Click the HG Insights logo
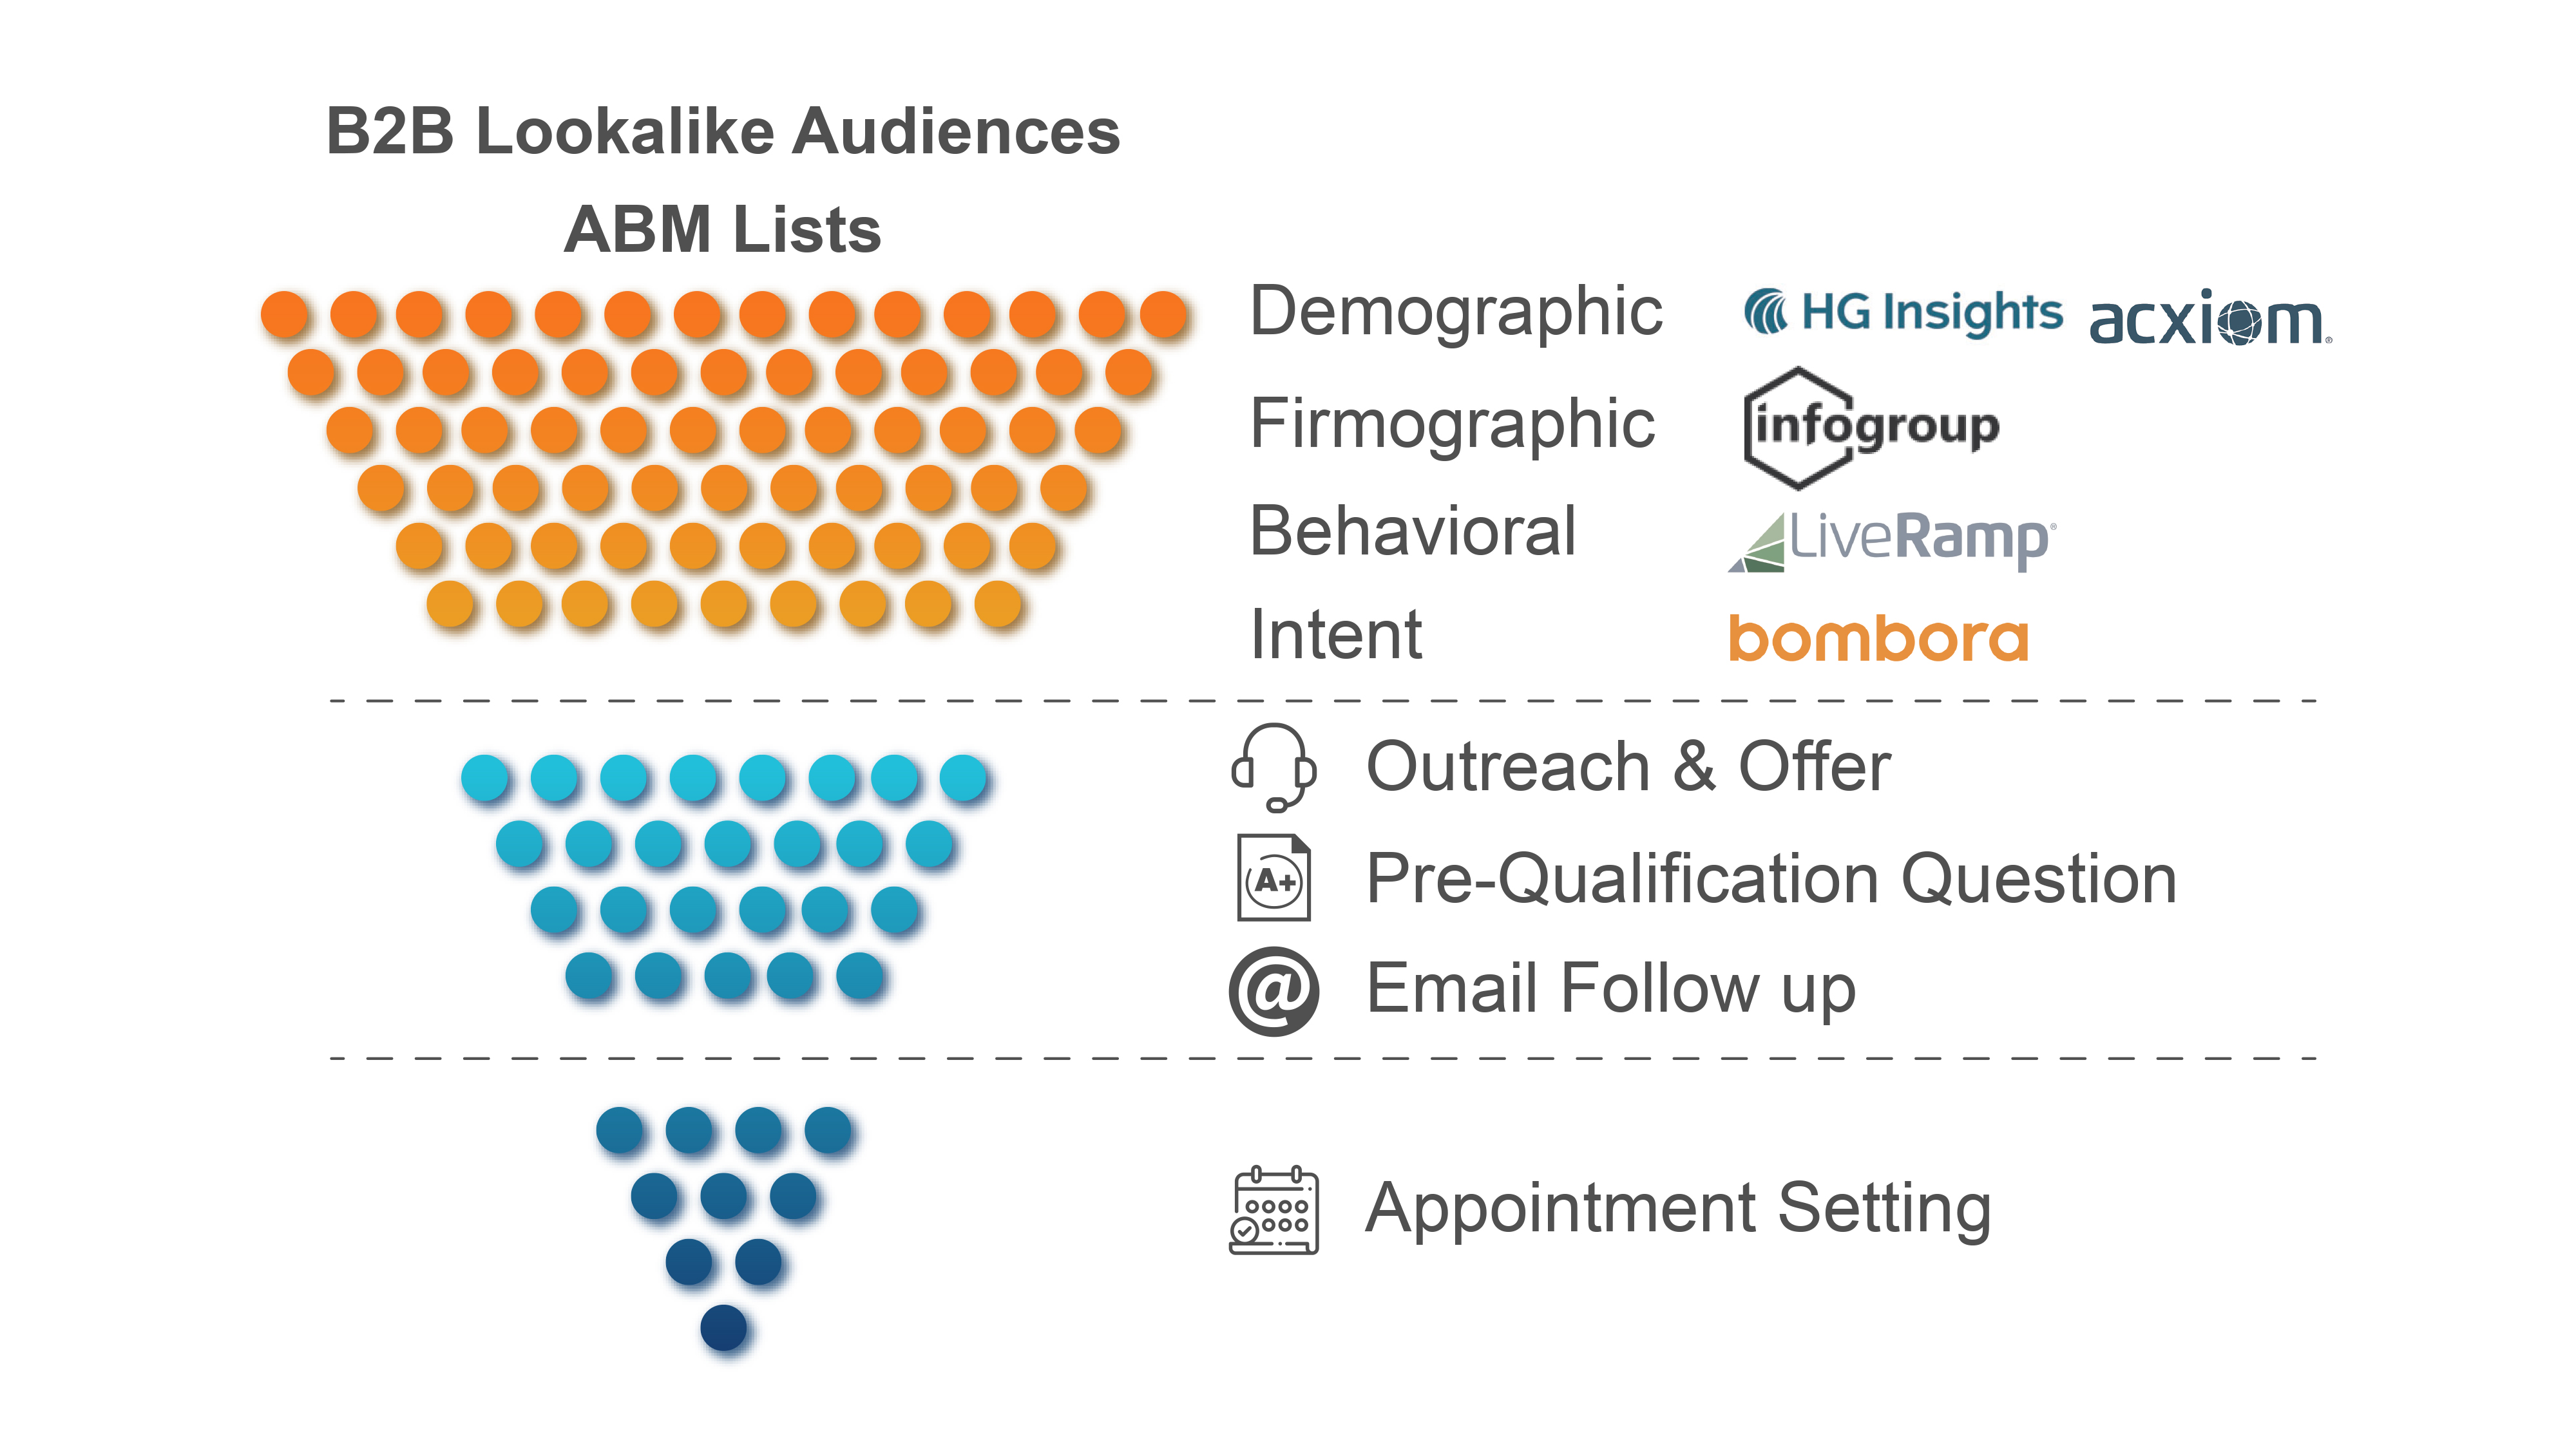The image size is (2576, 1447). point(1902,312)
